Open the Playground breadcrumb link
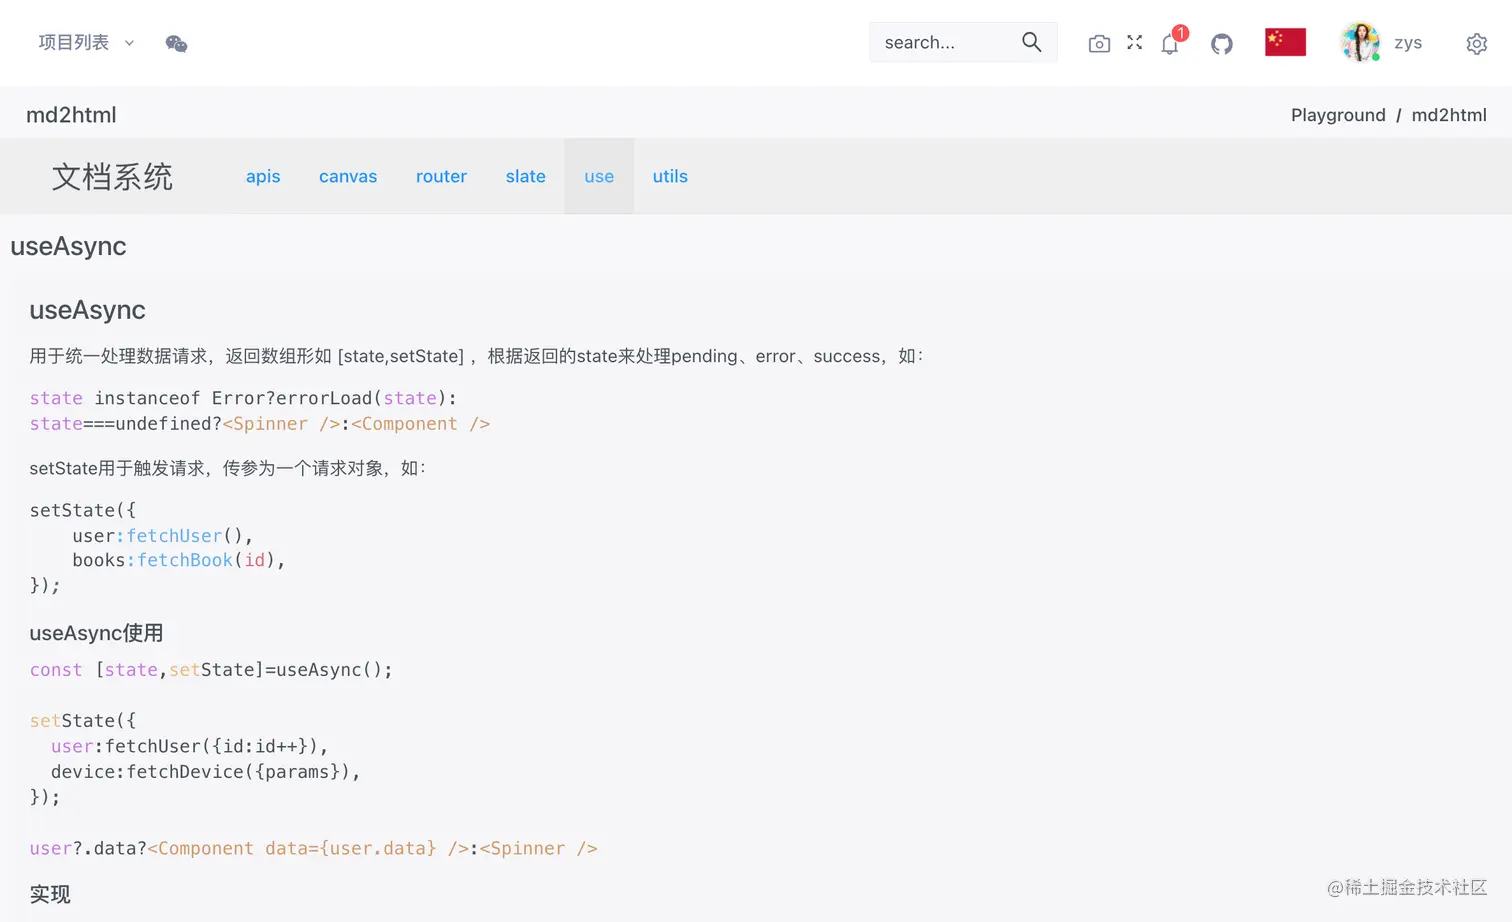Viewport: 1512px width, 922px height. point(1338,114)
